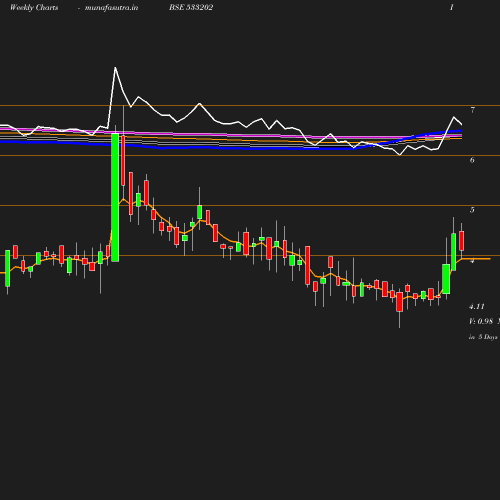Viewport: 500px width, 500px height.
Task: Click the 'Weekly Charts' title text
Action: [x=34, y=8]
